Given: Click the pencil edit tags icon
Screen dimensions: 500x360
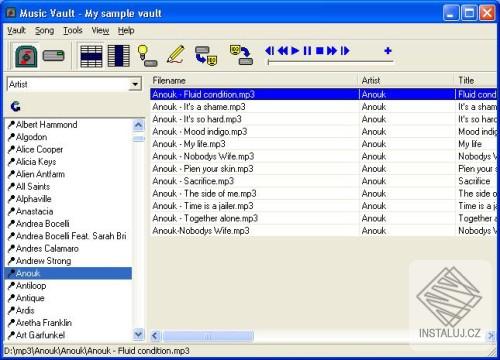Looking at the screenshot, I should click(x=175, y=54).
